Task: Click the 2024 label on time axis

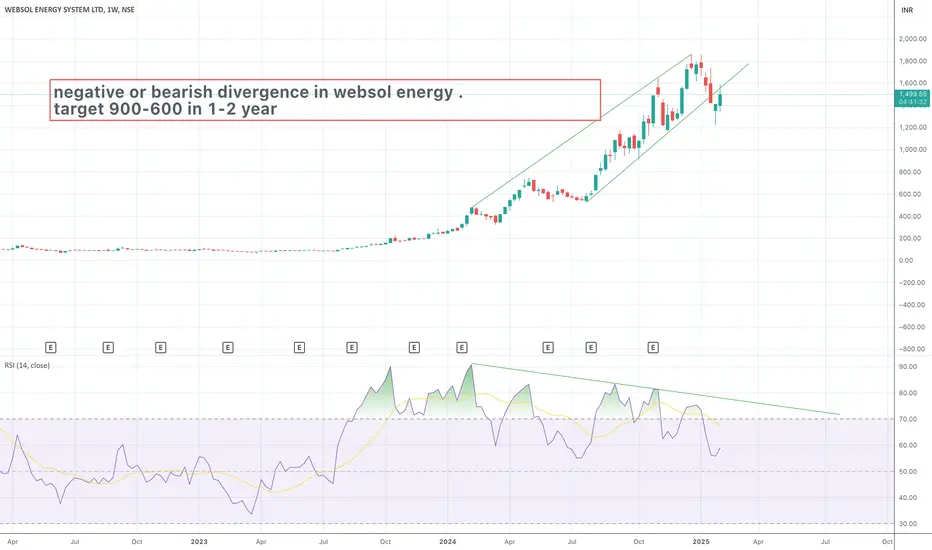Action: coord(448,542)
